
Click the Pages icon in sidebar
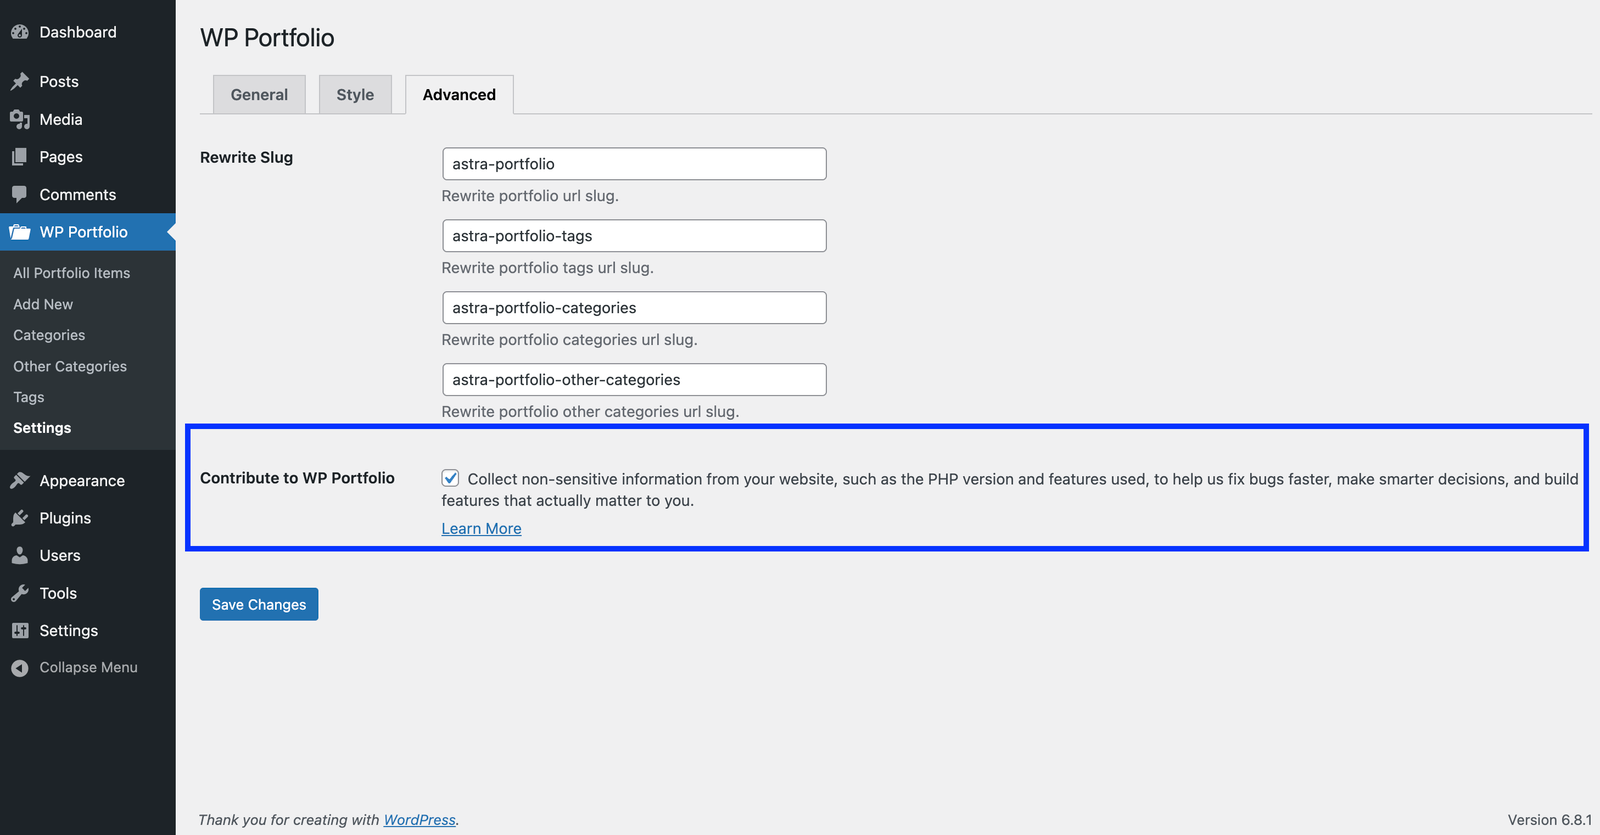click(19, 157)
